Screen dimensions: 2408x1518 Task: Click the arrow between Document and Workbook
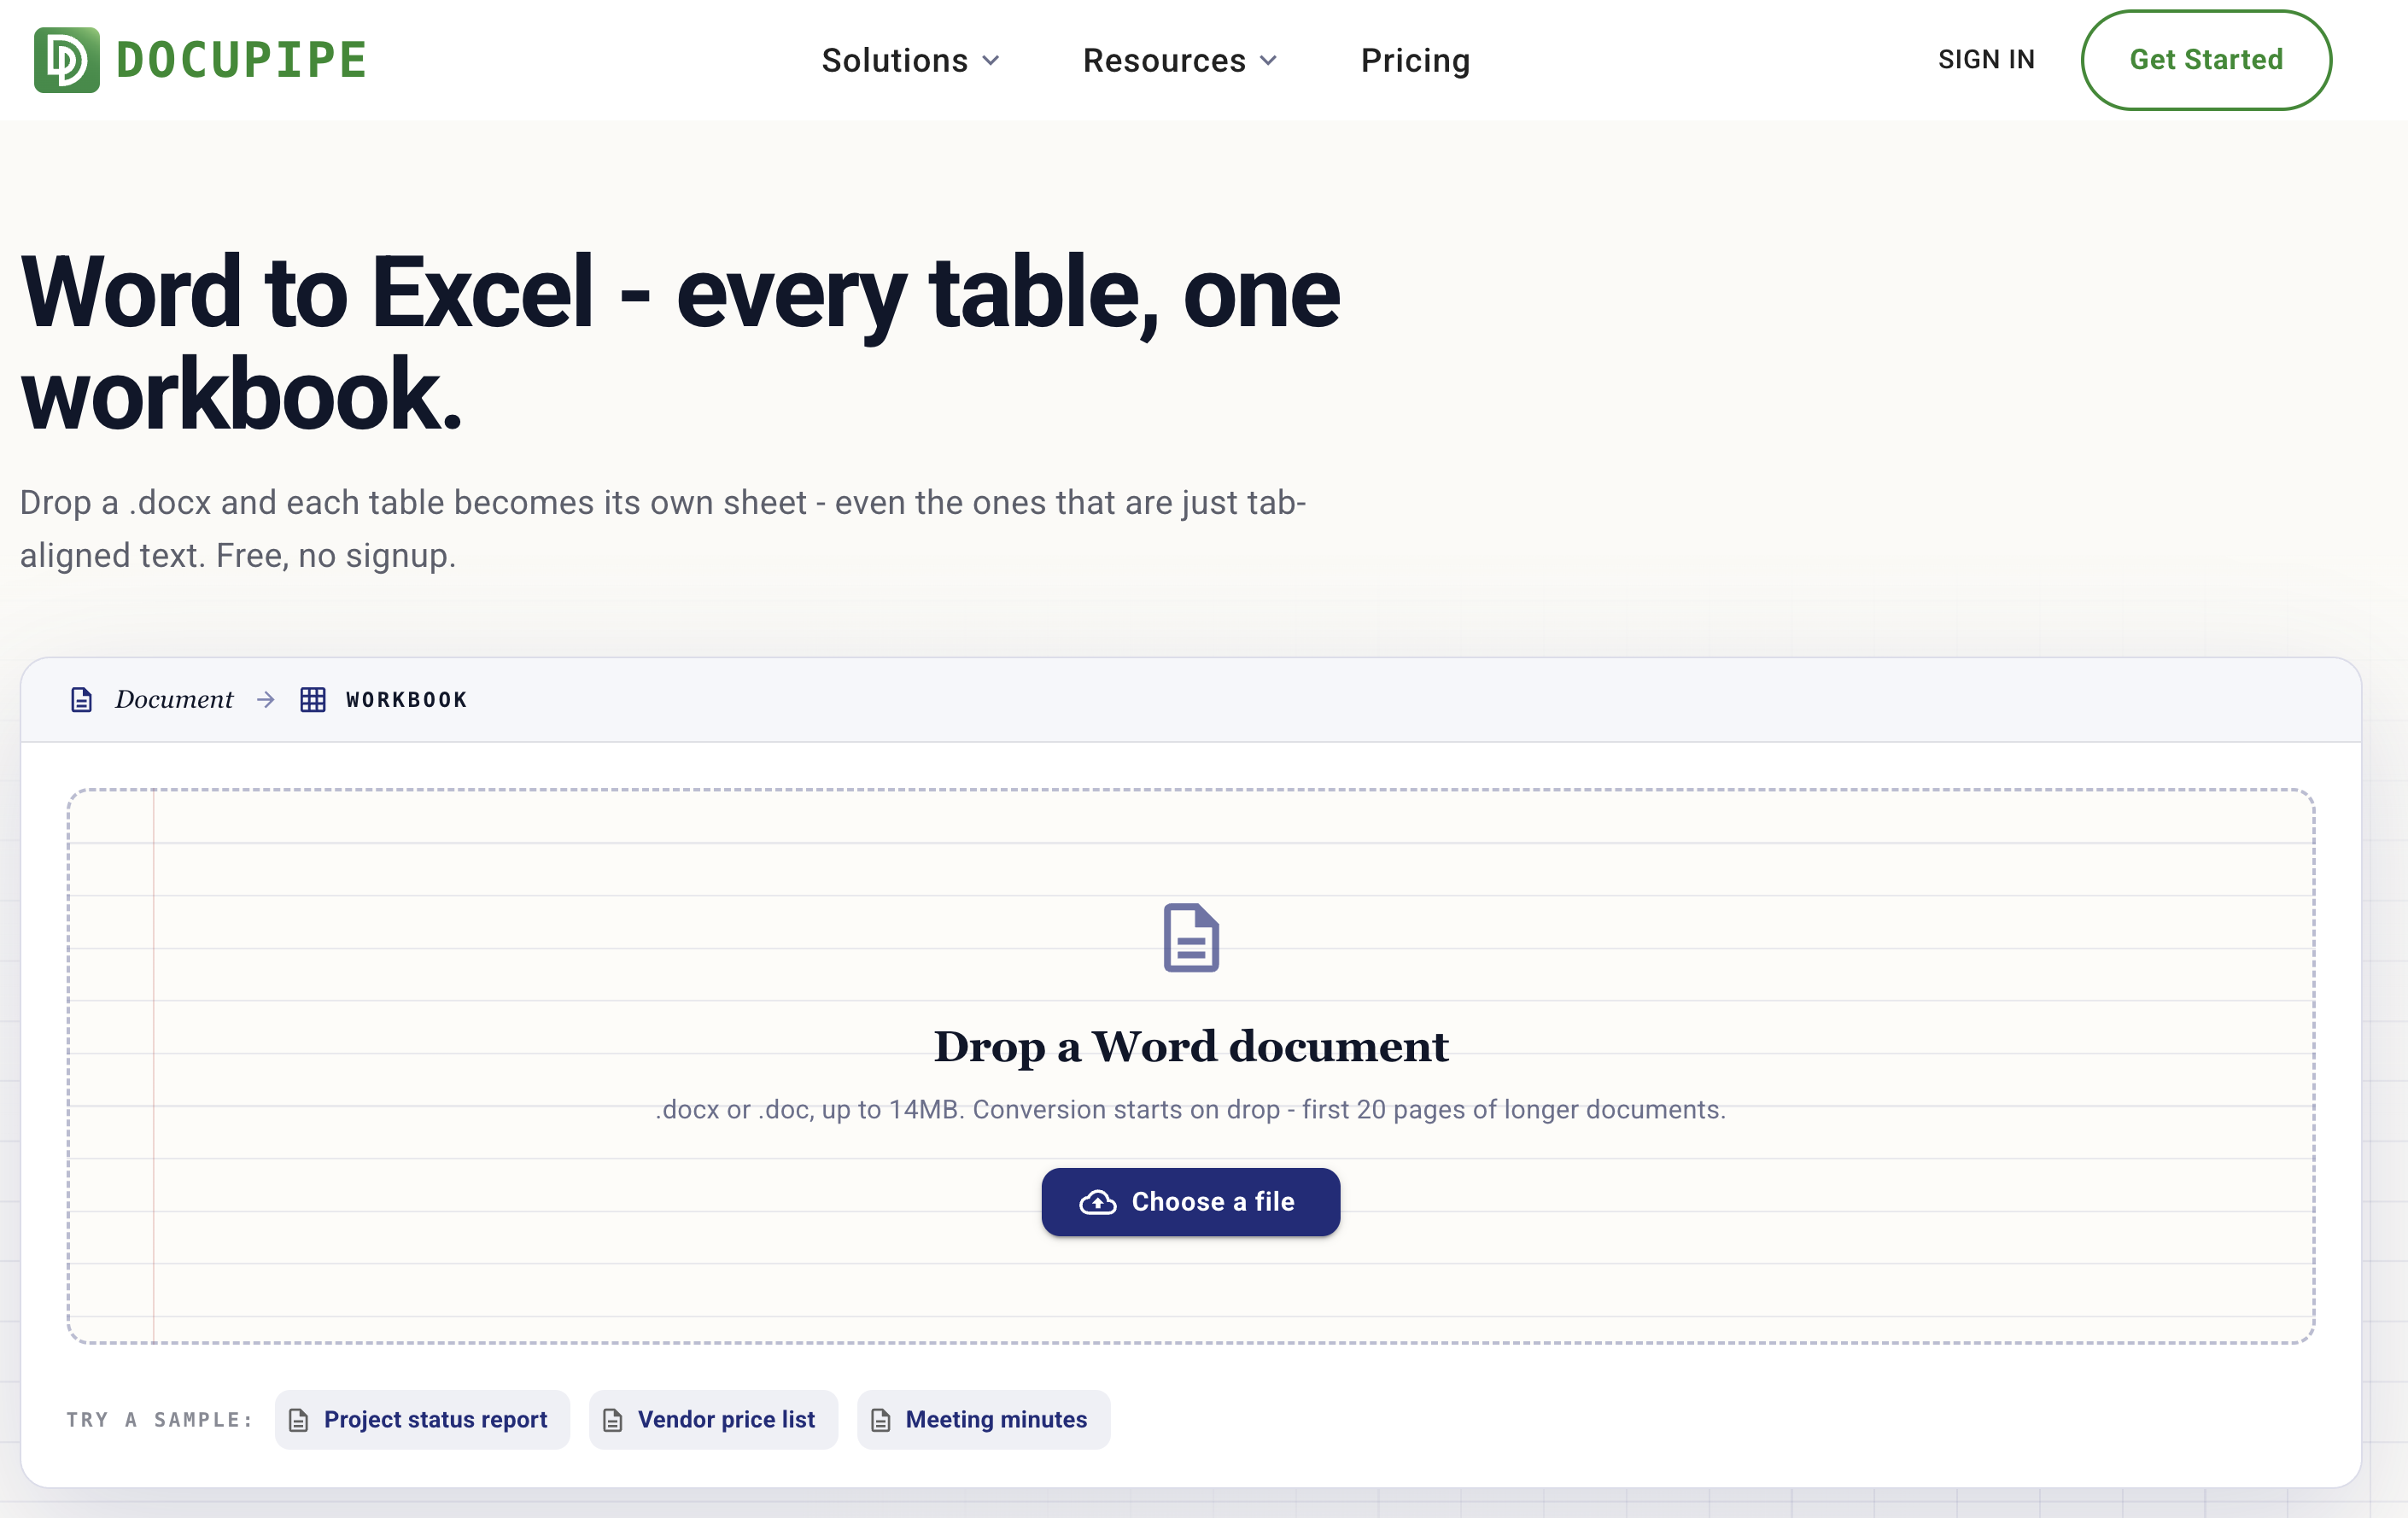point(266,700)
